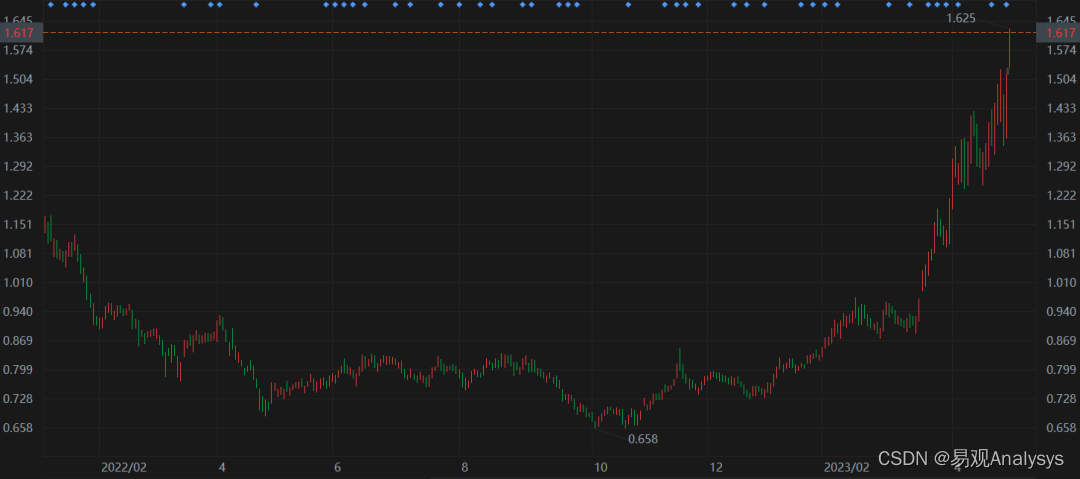The height and width of the screenshot is (479, 1080).
Task: Click 1.433 on the right price axis
Action: click(1061, 108)
